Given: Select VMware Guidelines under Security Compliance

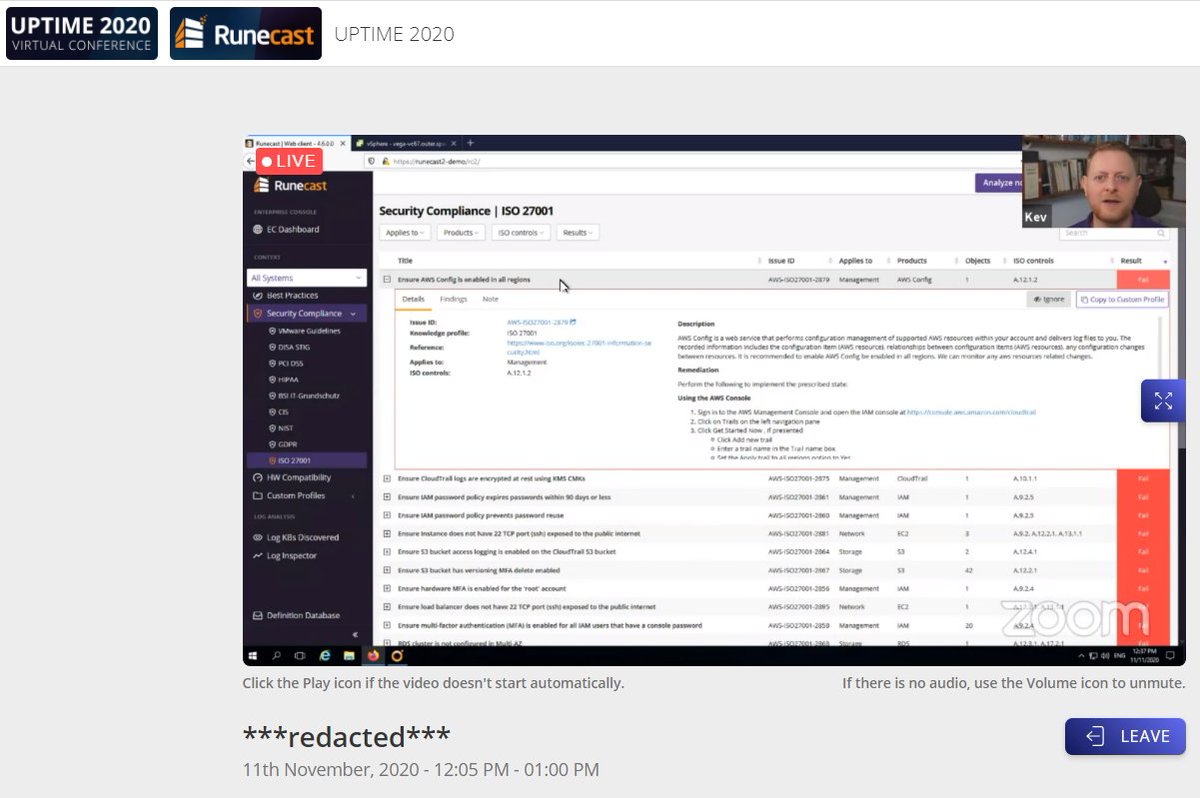Looking at the screenshot, I should (x=304, y=331).
